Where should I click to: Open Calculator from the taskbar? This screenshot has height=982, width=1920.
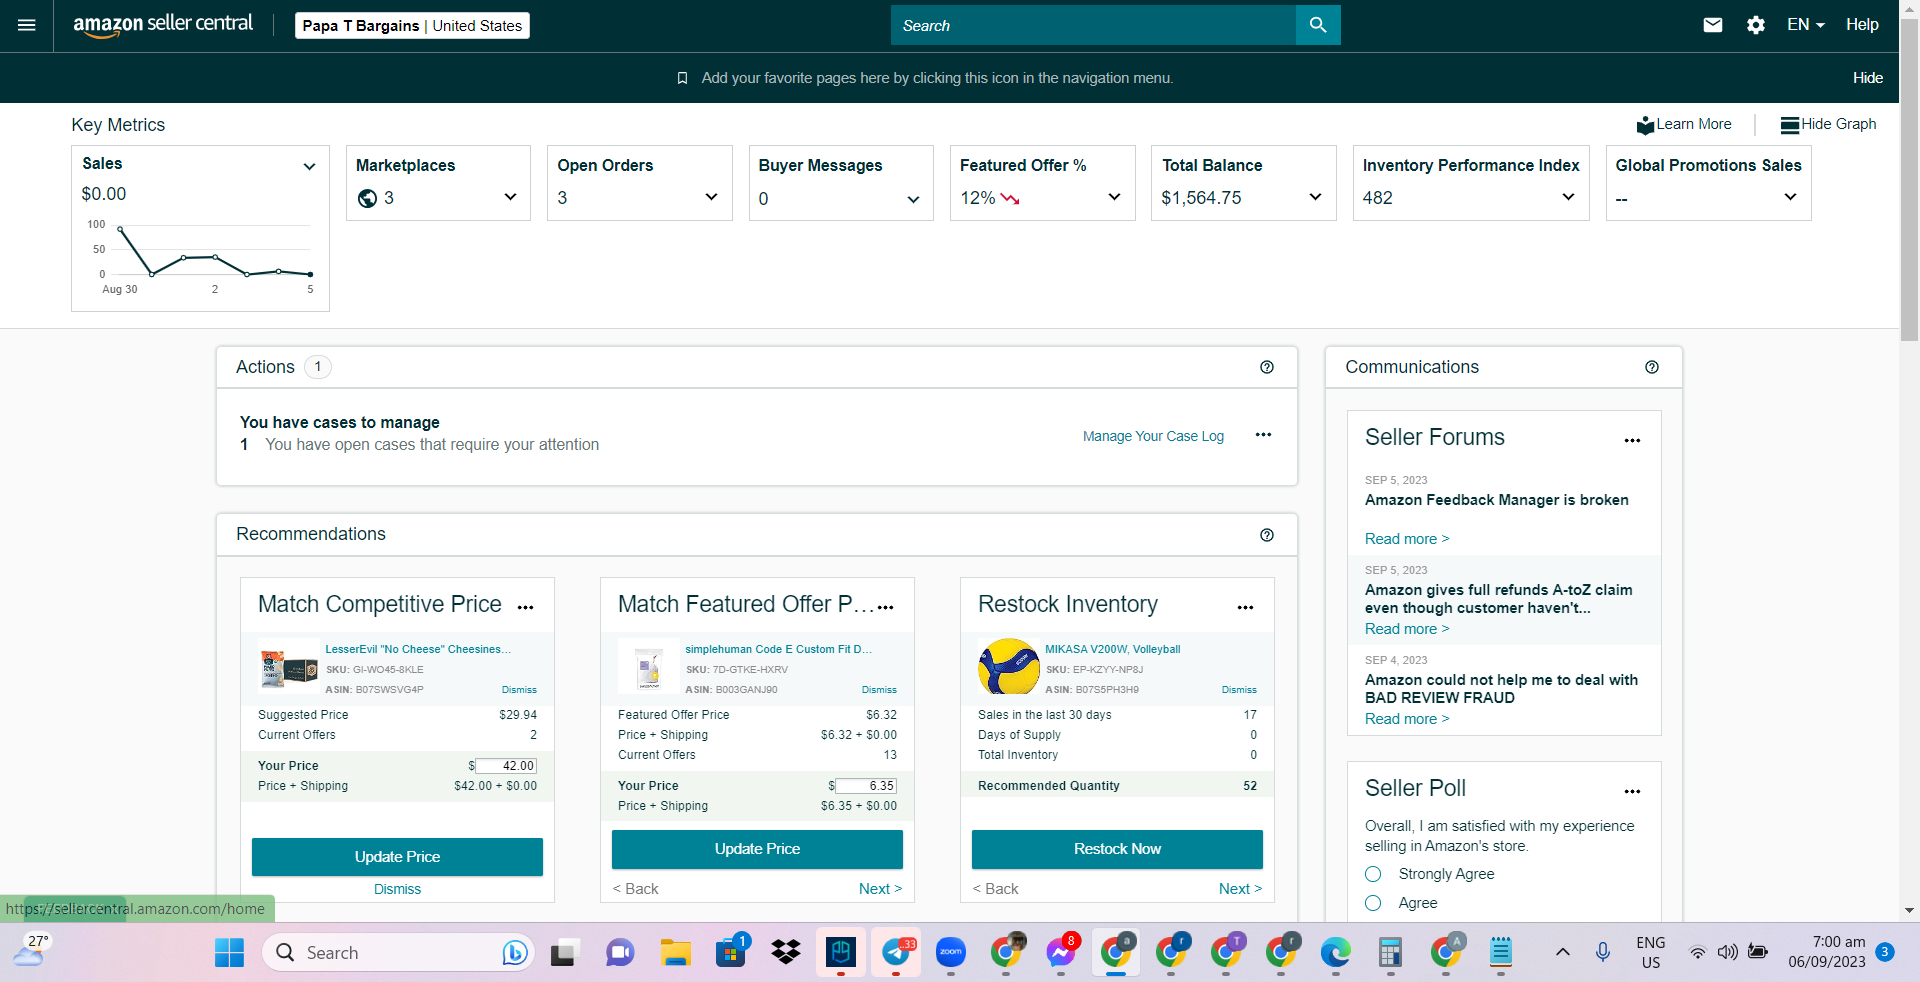coord(1390,953)
